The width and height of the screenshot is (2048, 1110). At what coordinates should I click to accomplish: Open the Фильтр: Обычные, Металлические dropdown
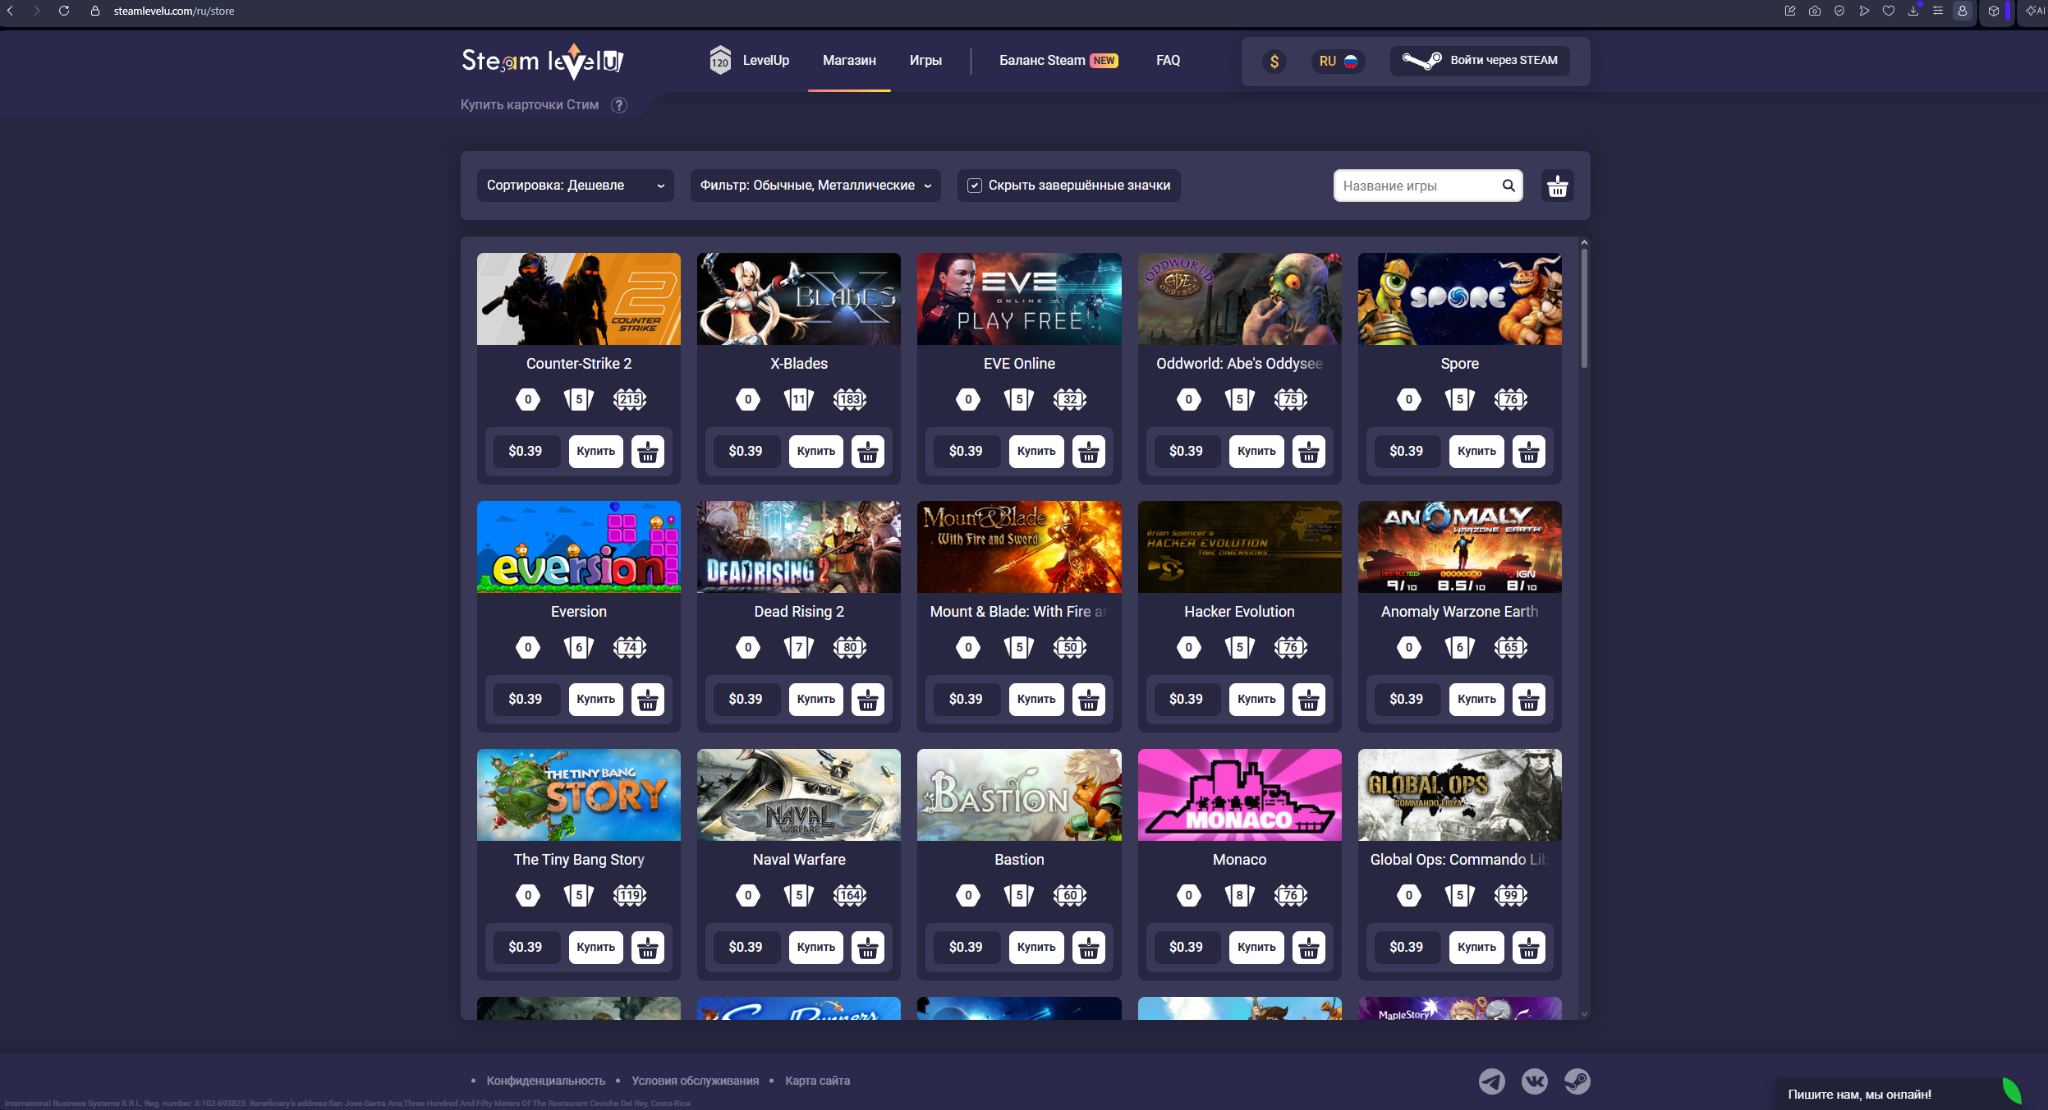pos(815,186)
